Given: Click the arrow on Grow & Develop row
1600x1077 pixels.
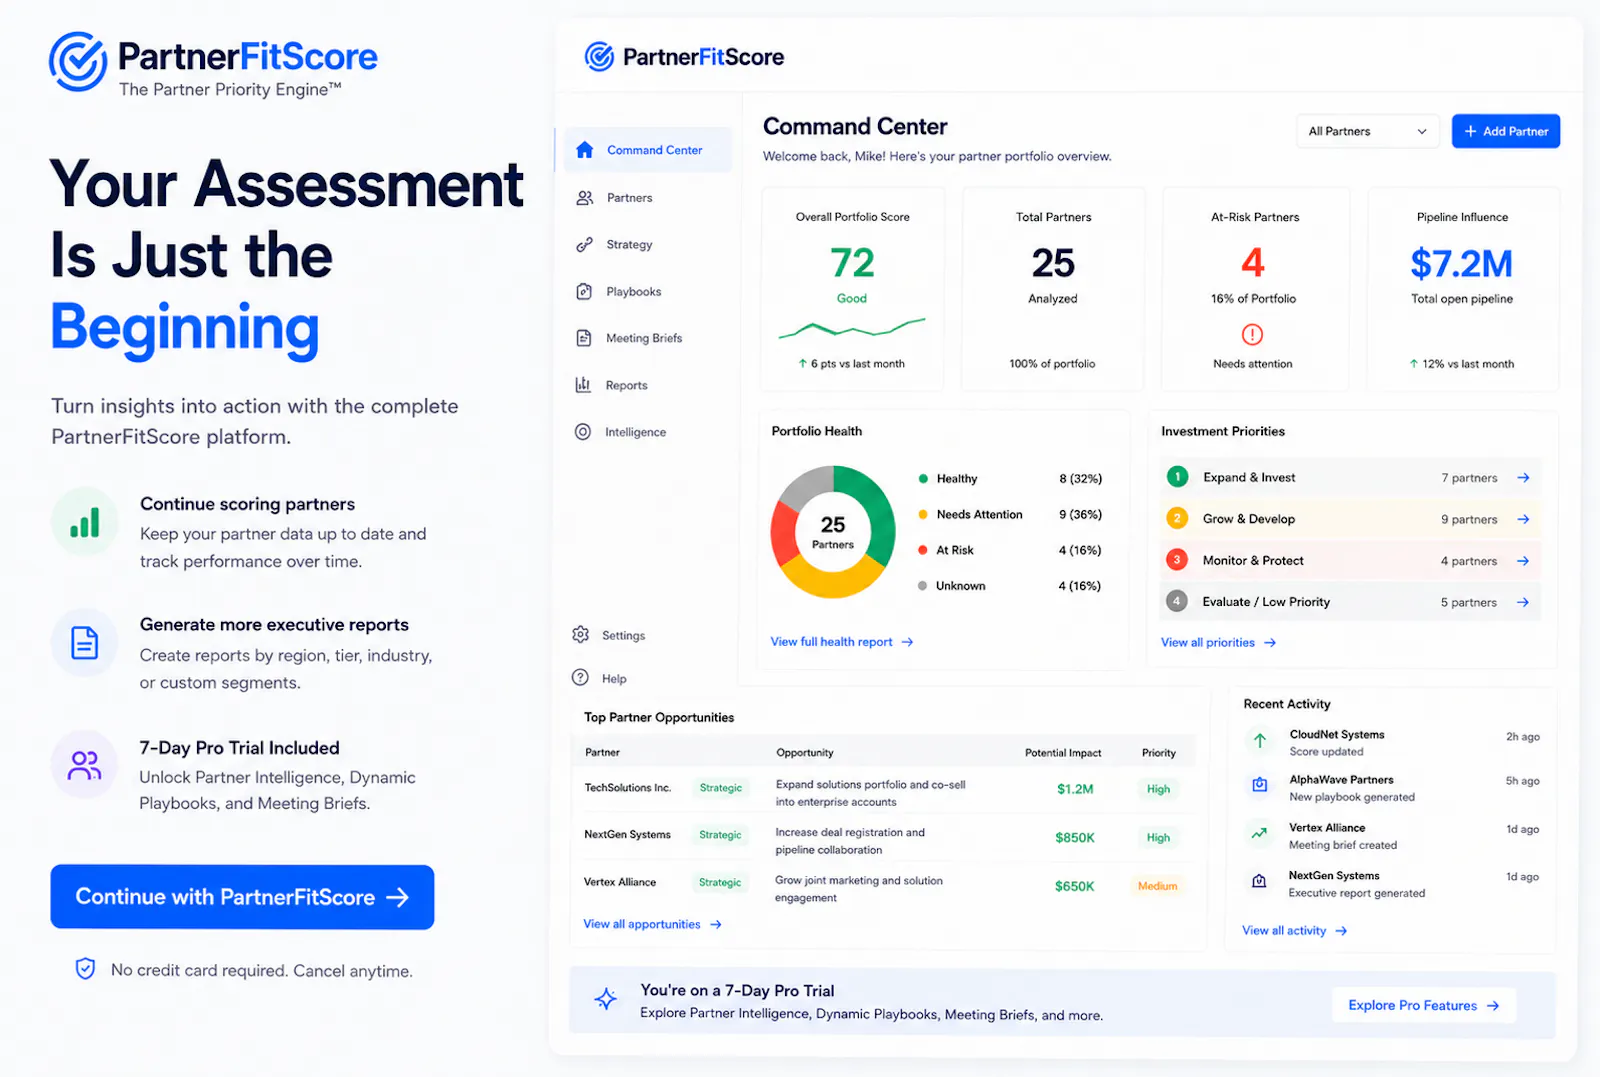Looking at the screenshot, I should (1523, 519).
